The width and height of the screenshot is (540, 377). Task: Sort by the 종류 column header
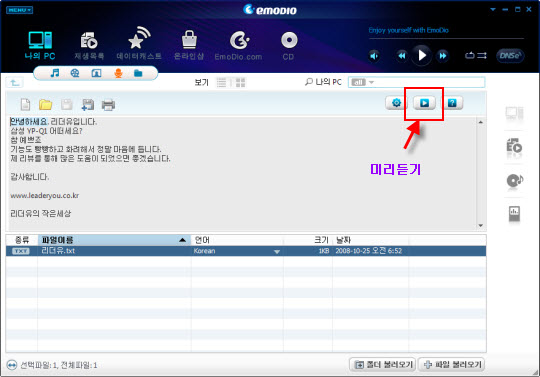click(x=22, y=240)
